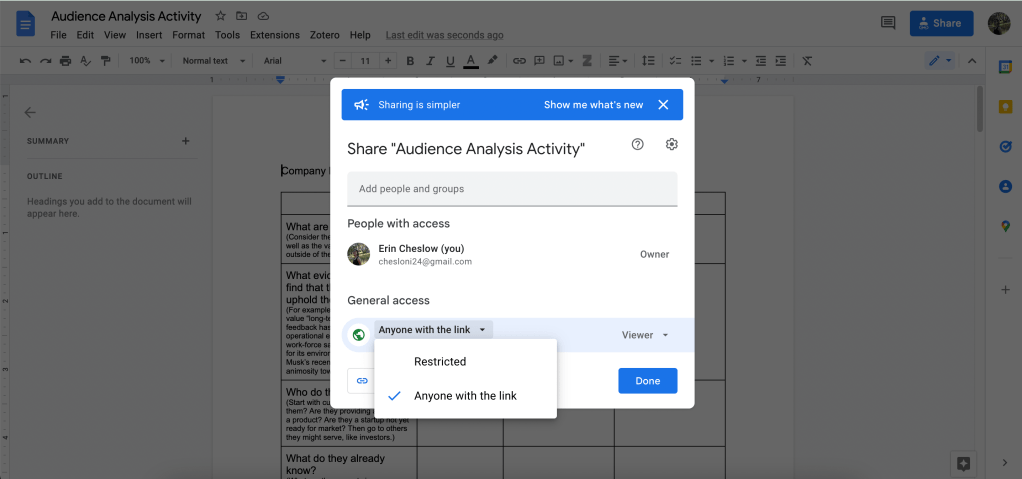Click the copy link icon button
Screen dimensions: 1022x479
pos(362,381)
